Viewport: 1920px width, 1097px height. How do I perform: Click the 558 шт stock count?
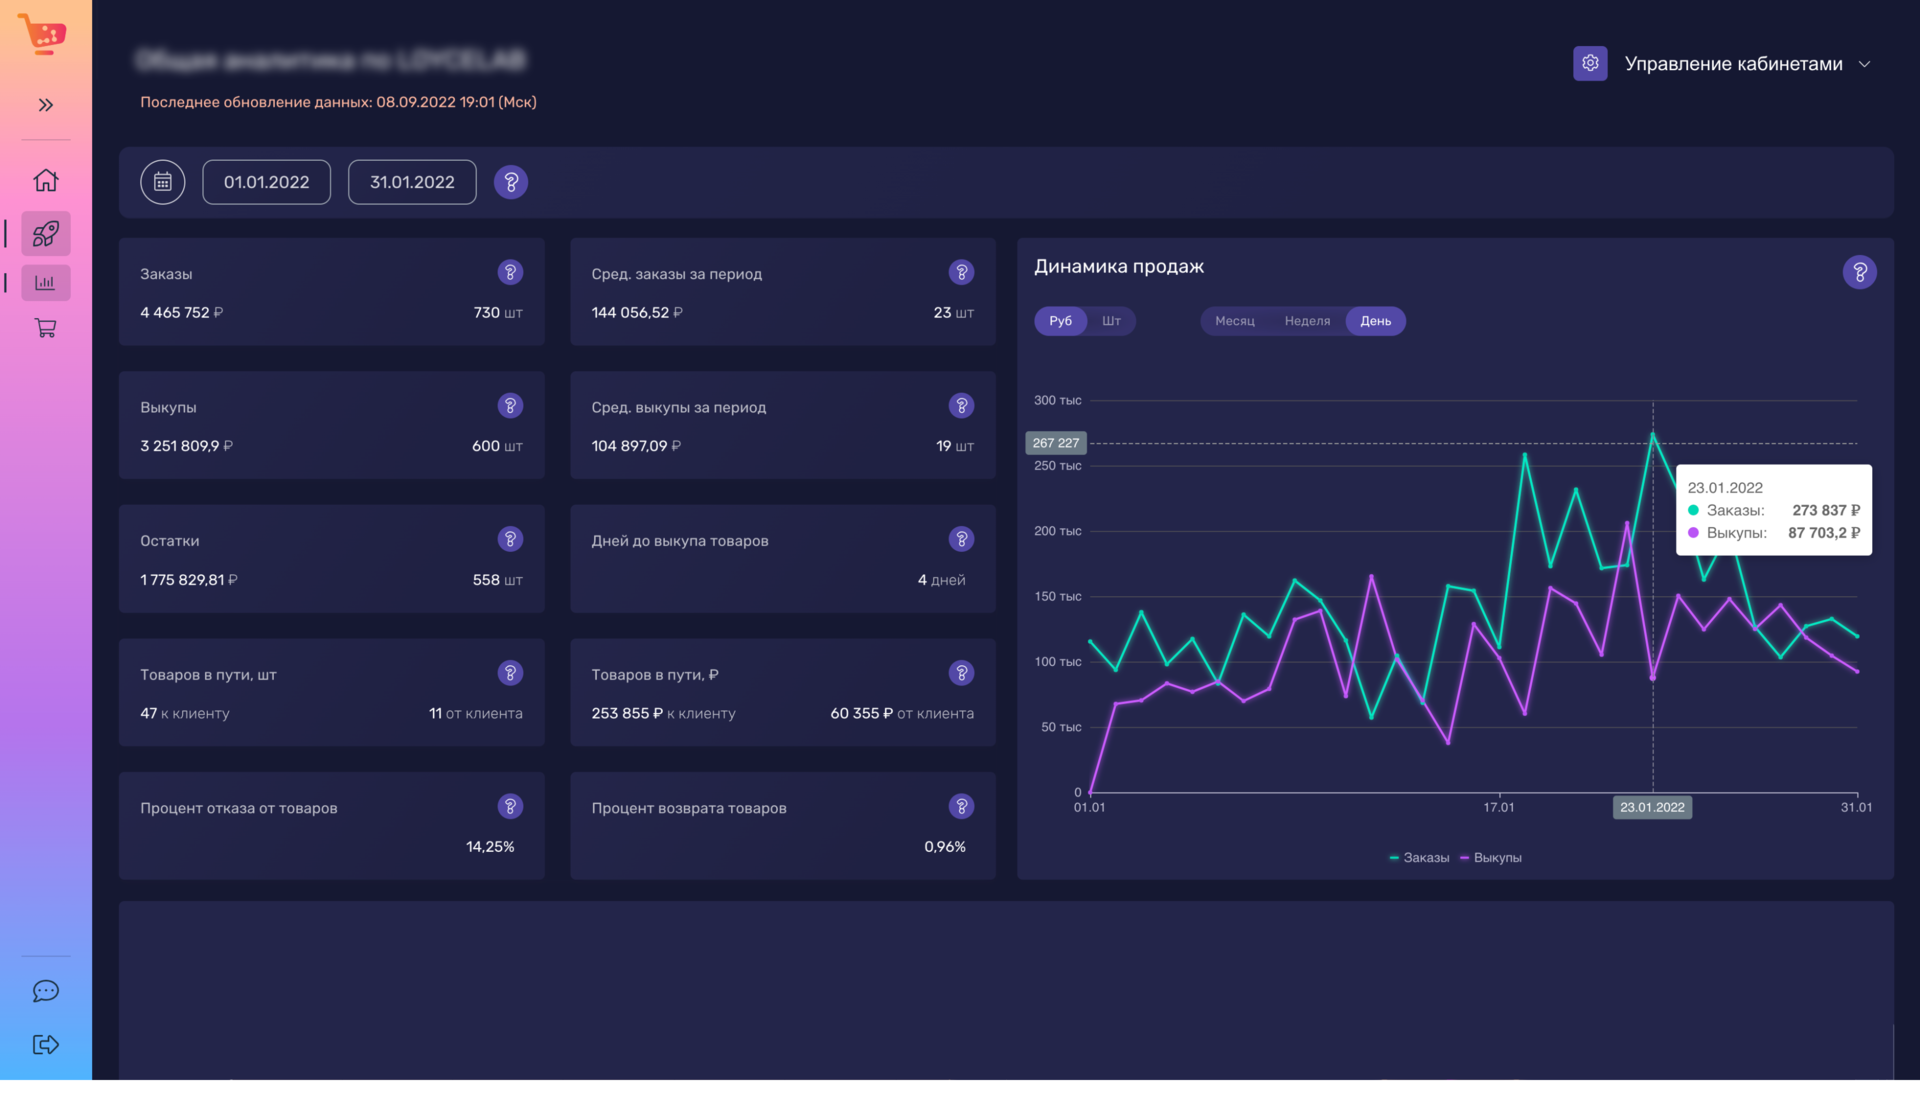(x=497, y=580)
